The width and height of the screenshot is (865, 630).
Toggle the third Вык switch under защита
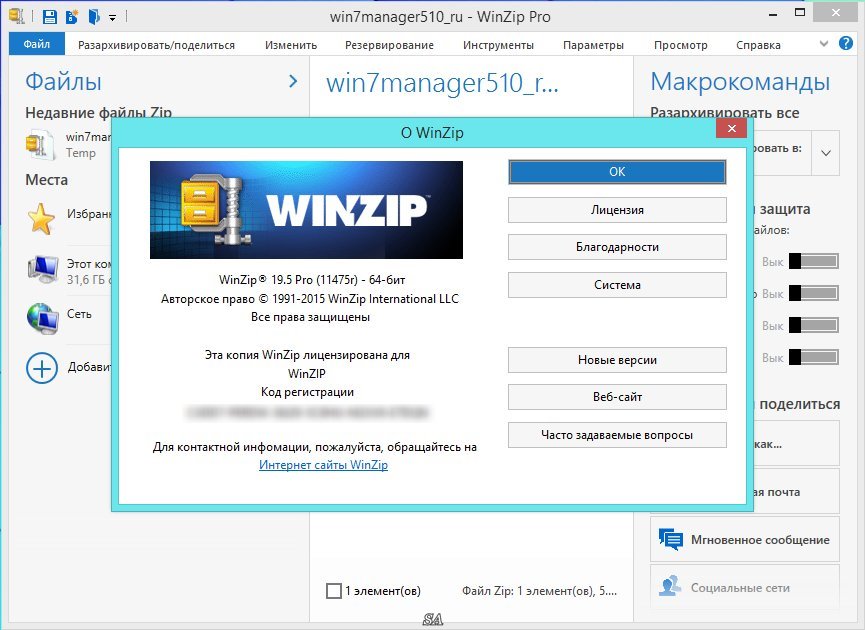(x=814, y=325)
